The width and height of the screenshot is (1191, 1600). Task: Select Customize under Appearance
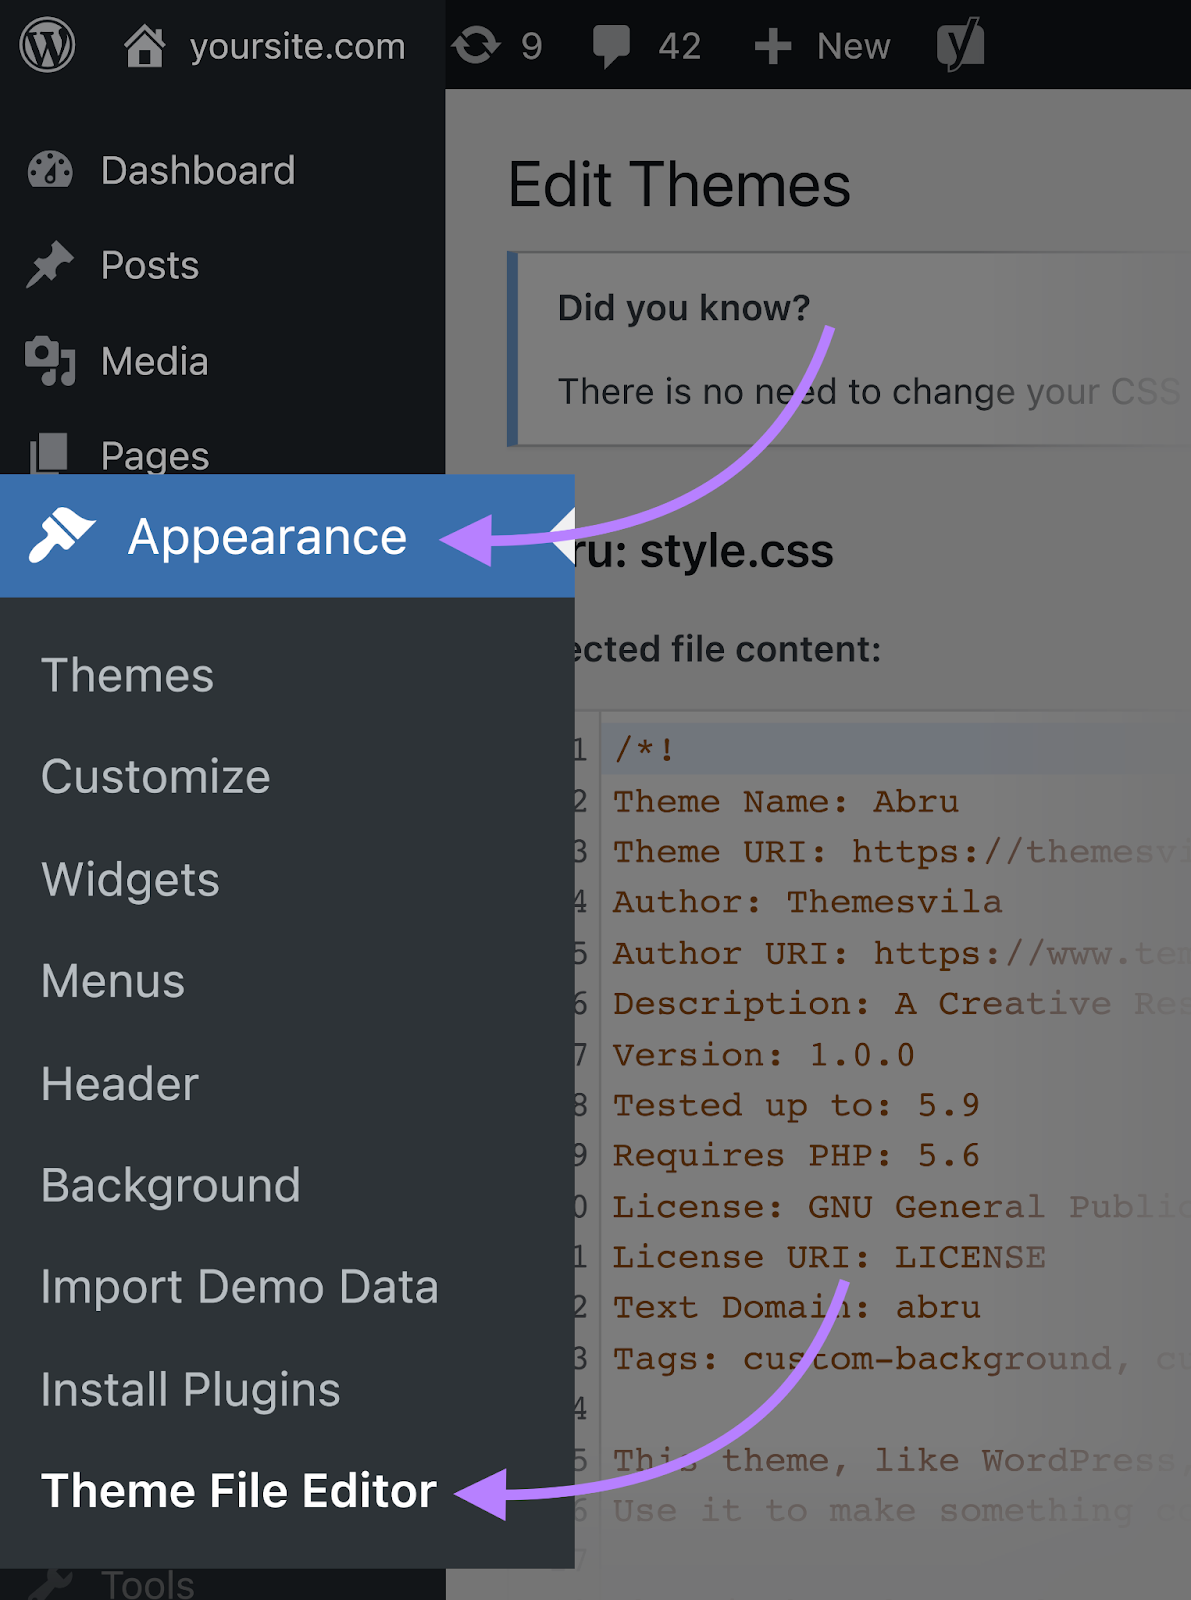(x=156, y=777)
